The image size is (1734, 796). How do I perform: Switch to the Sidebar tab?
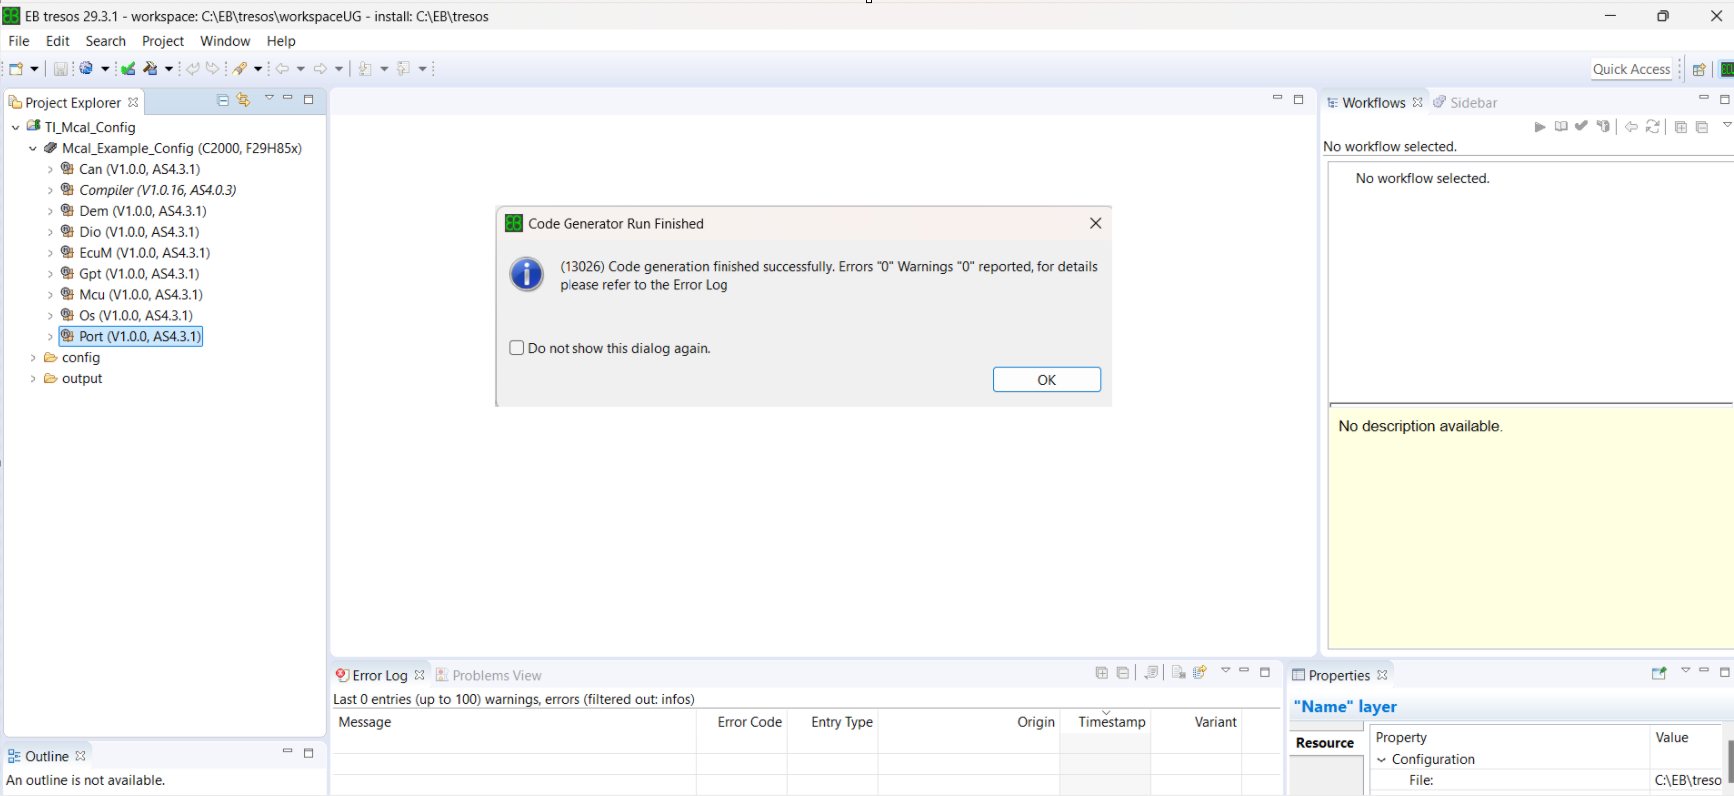pos(1472,103)
